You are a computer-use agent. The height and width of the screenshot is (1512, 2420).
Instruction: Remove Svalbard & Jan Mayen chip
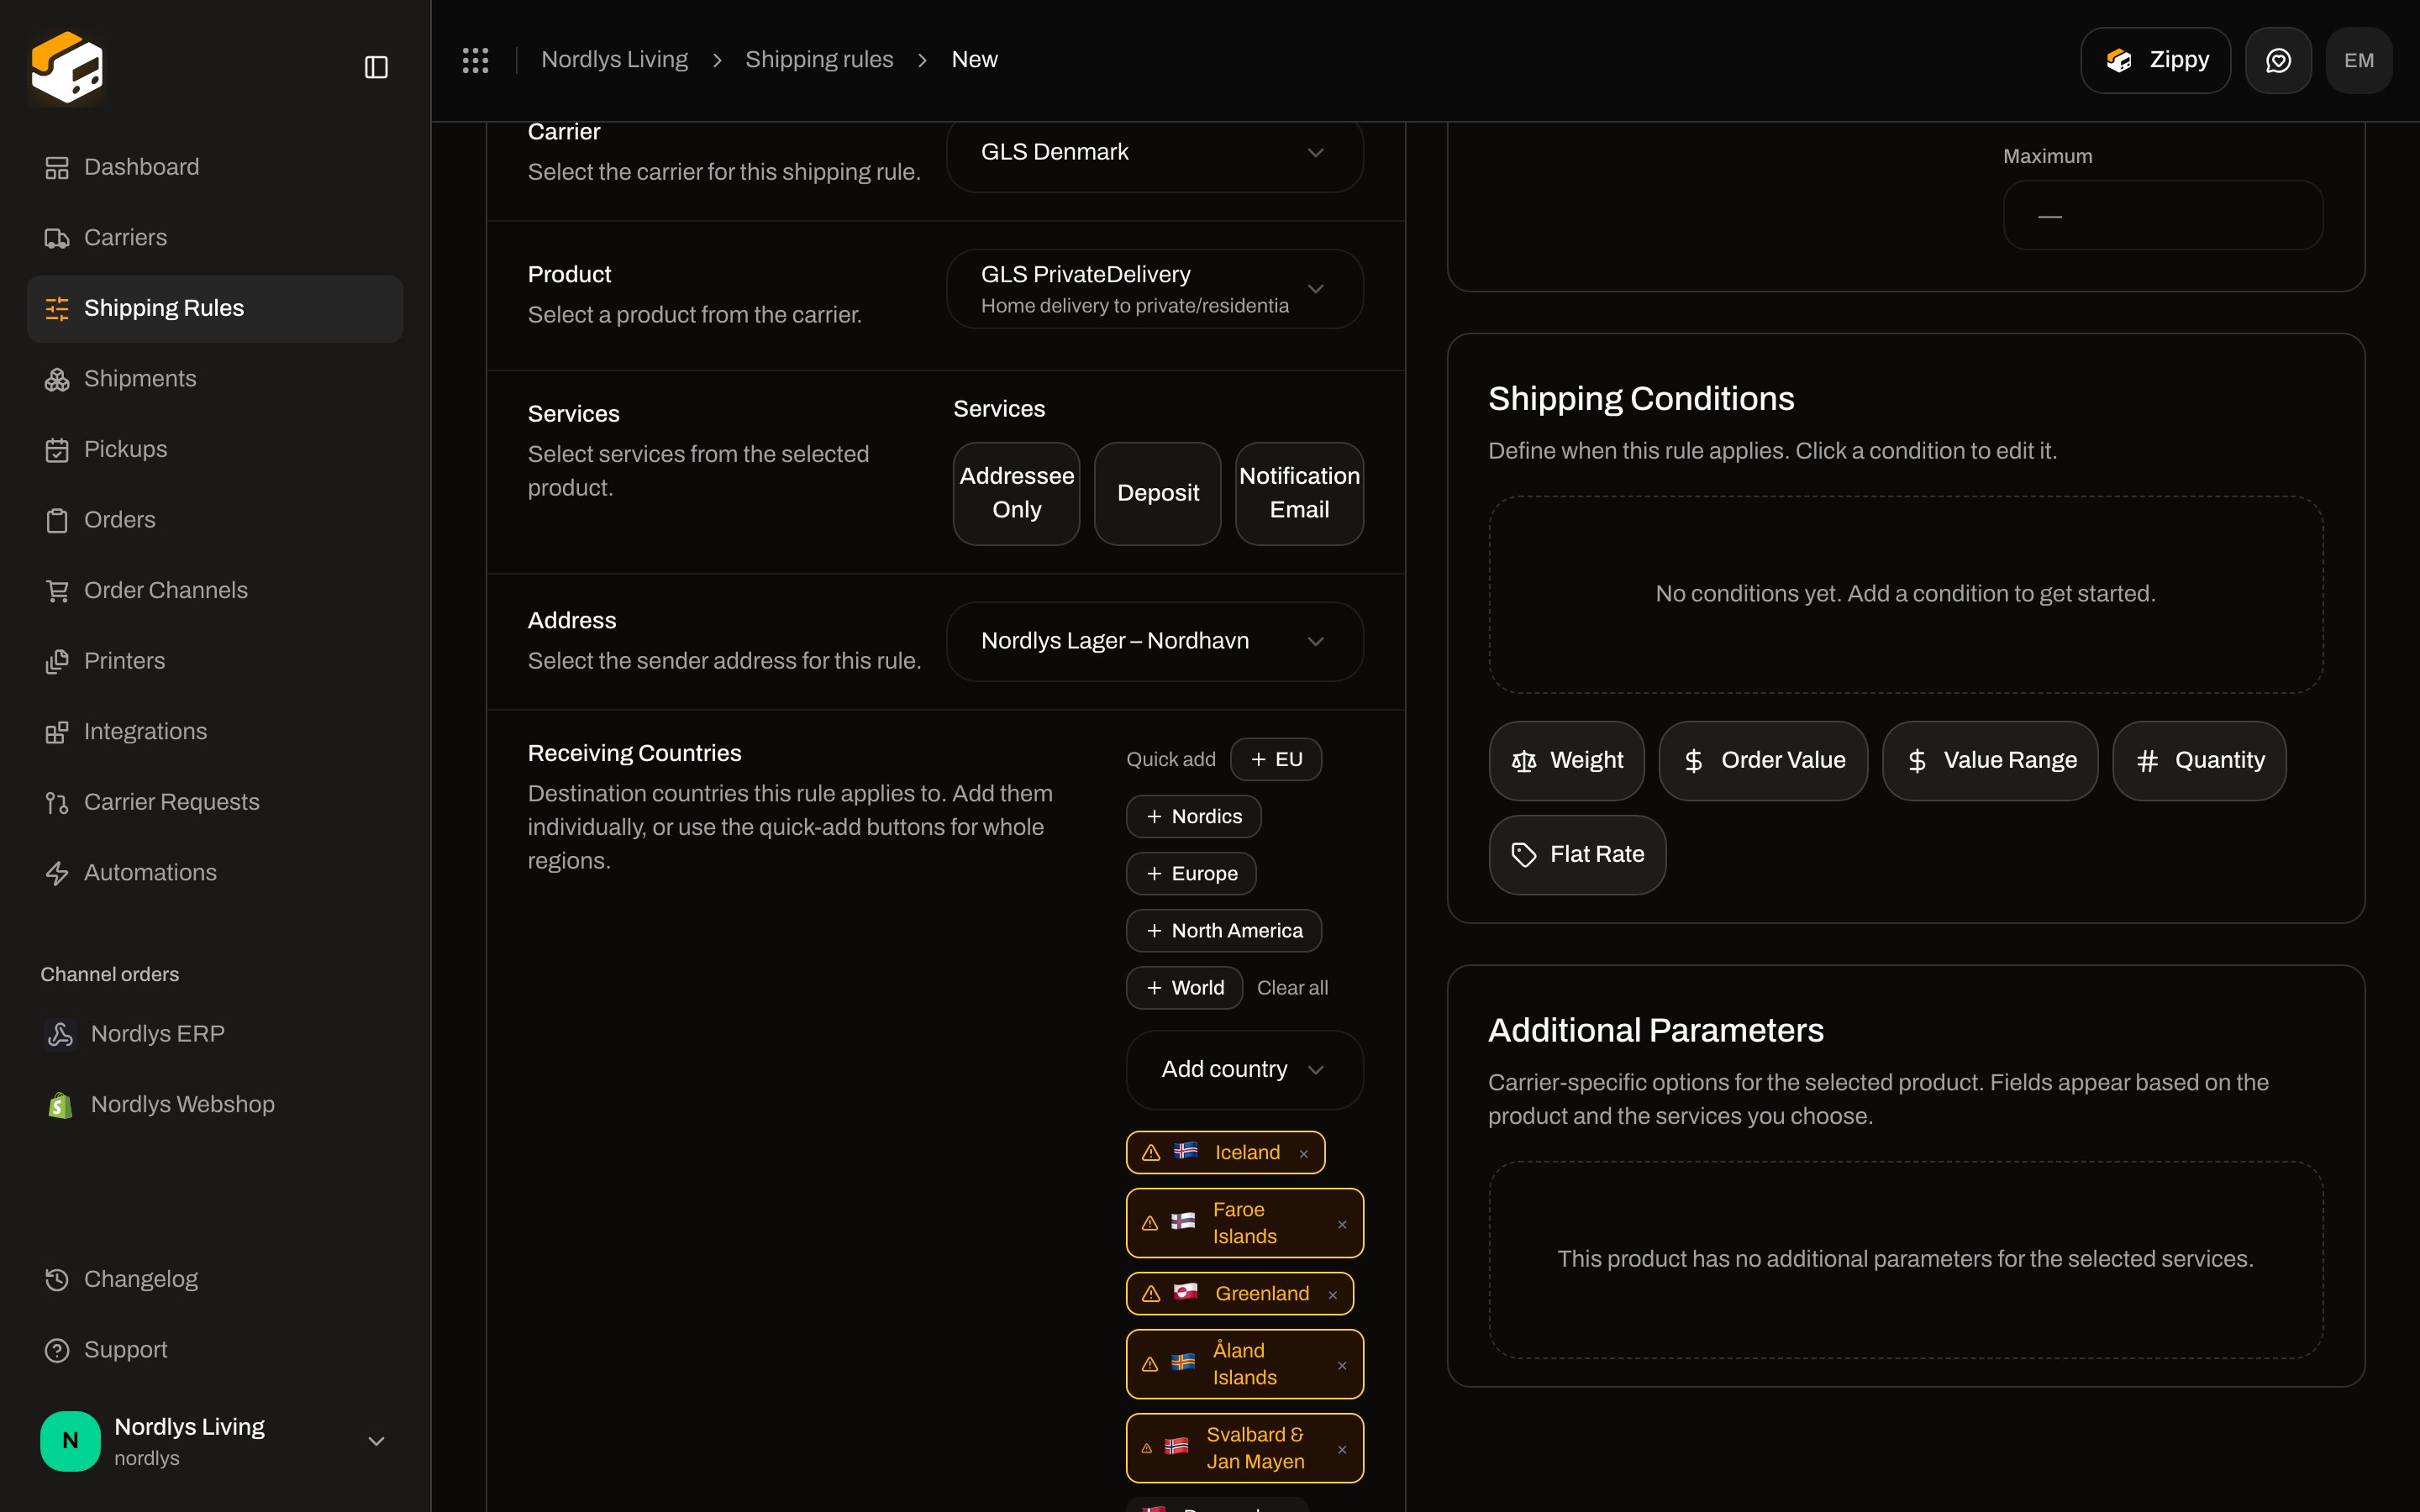1342,1450
